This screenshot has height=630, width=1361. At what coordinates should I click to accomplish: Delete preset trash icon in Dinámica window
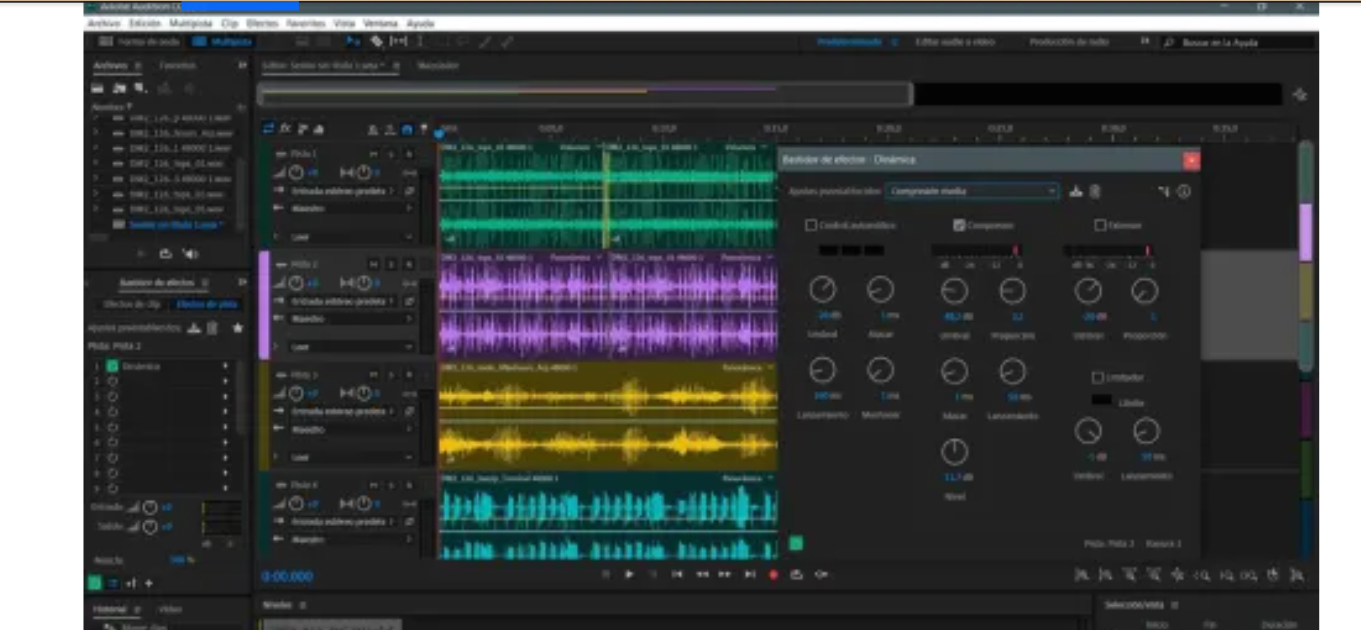point(1095,191)
